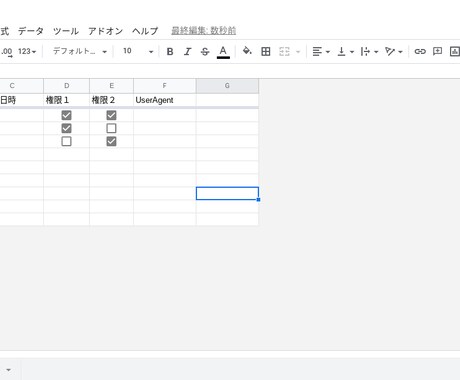Screen dimensions: 460x380
Task: Uncheck 権限1 checkbox in first data row
Action: 66,115
